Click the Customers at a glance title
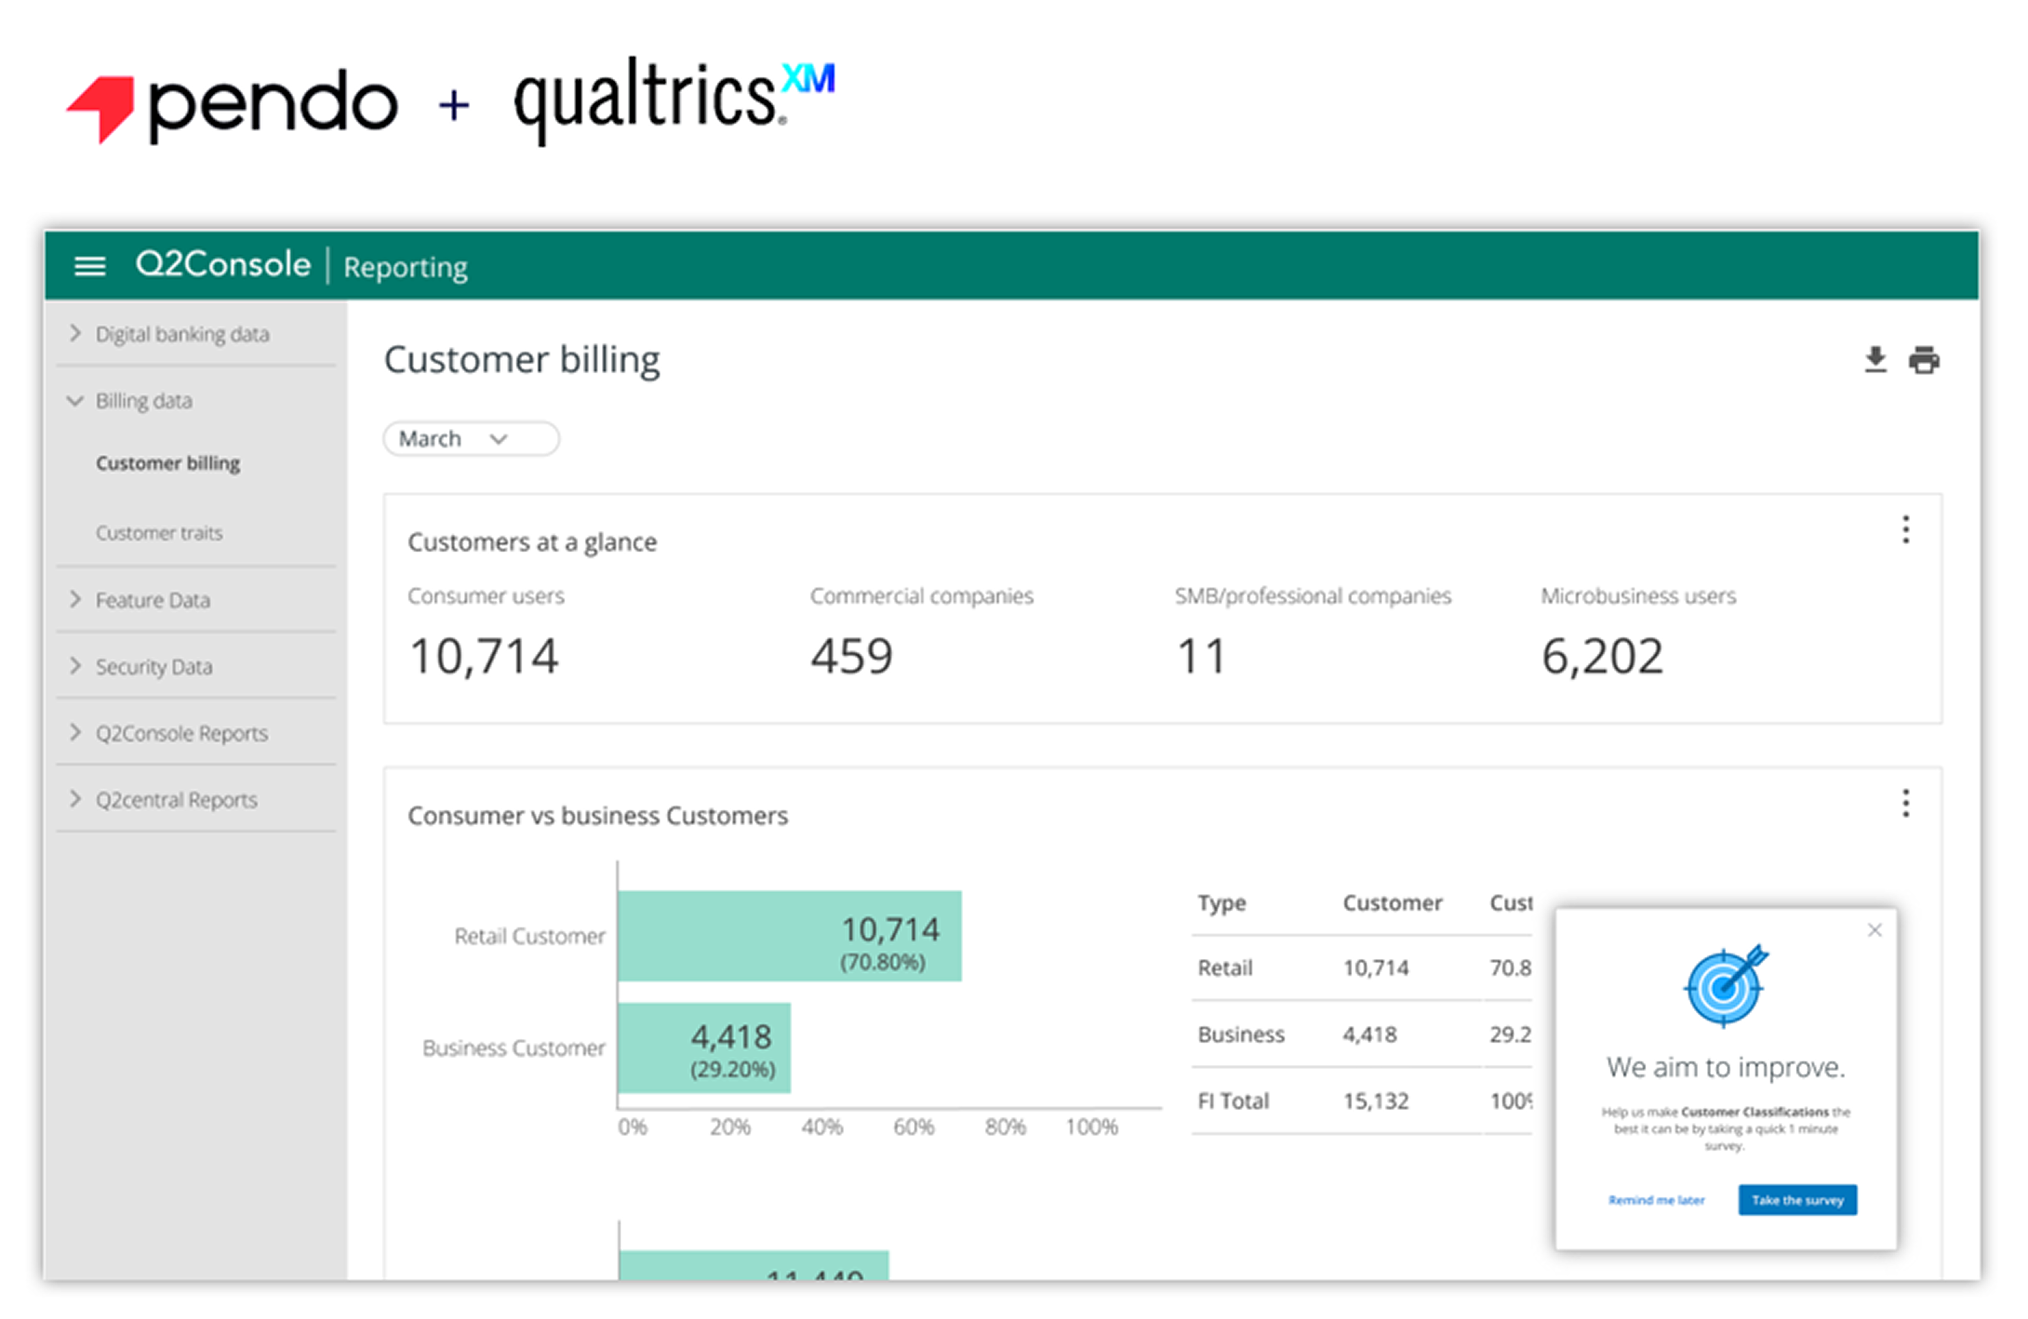The image size is (2028, 1319). 532,542
